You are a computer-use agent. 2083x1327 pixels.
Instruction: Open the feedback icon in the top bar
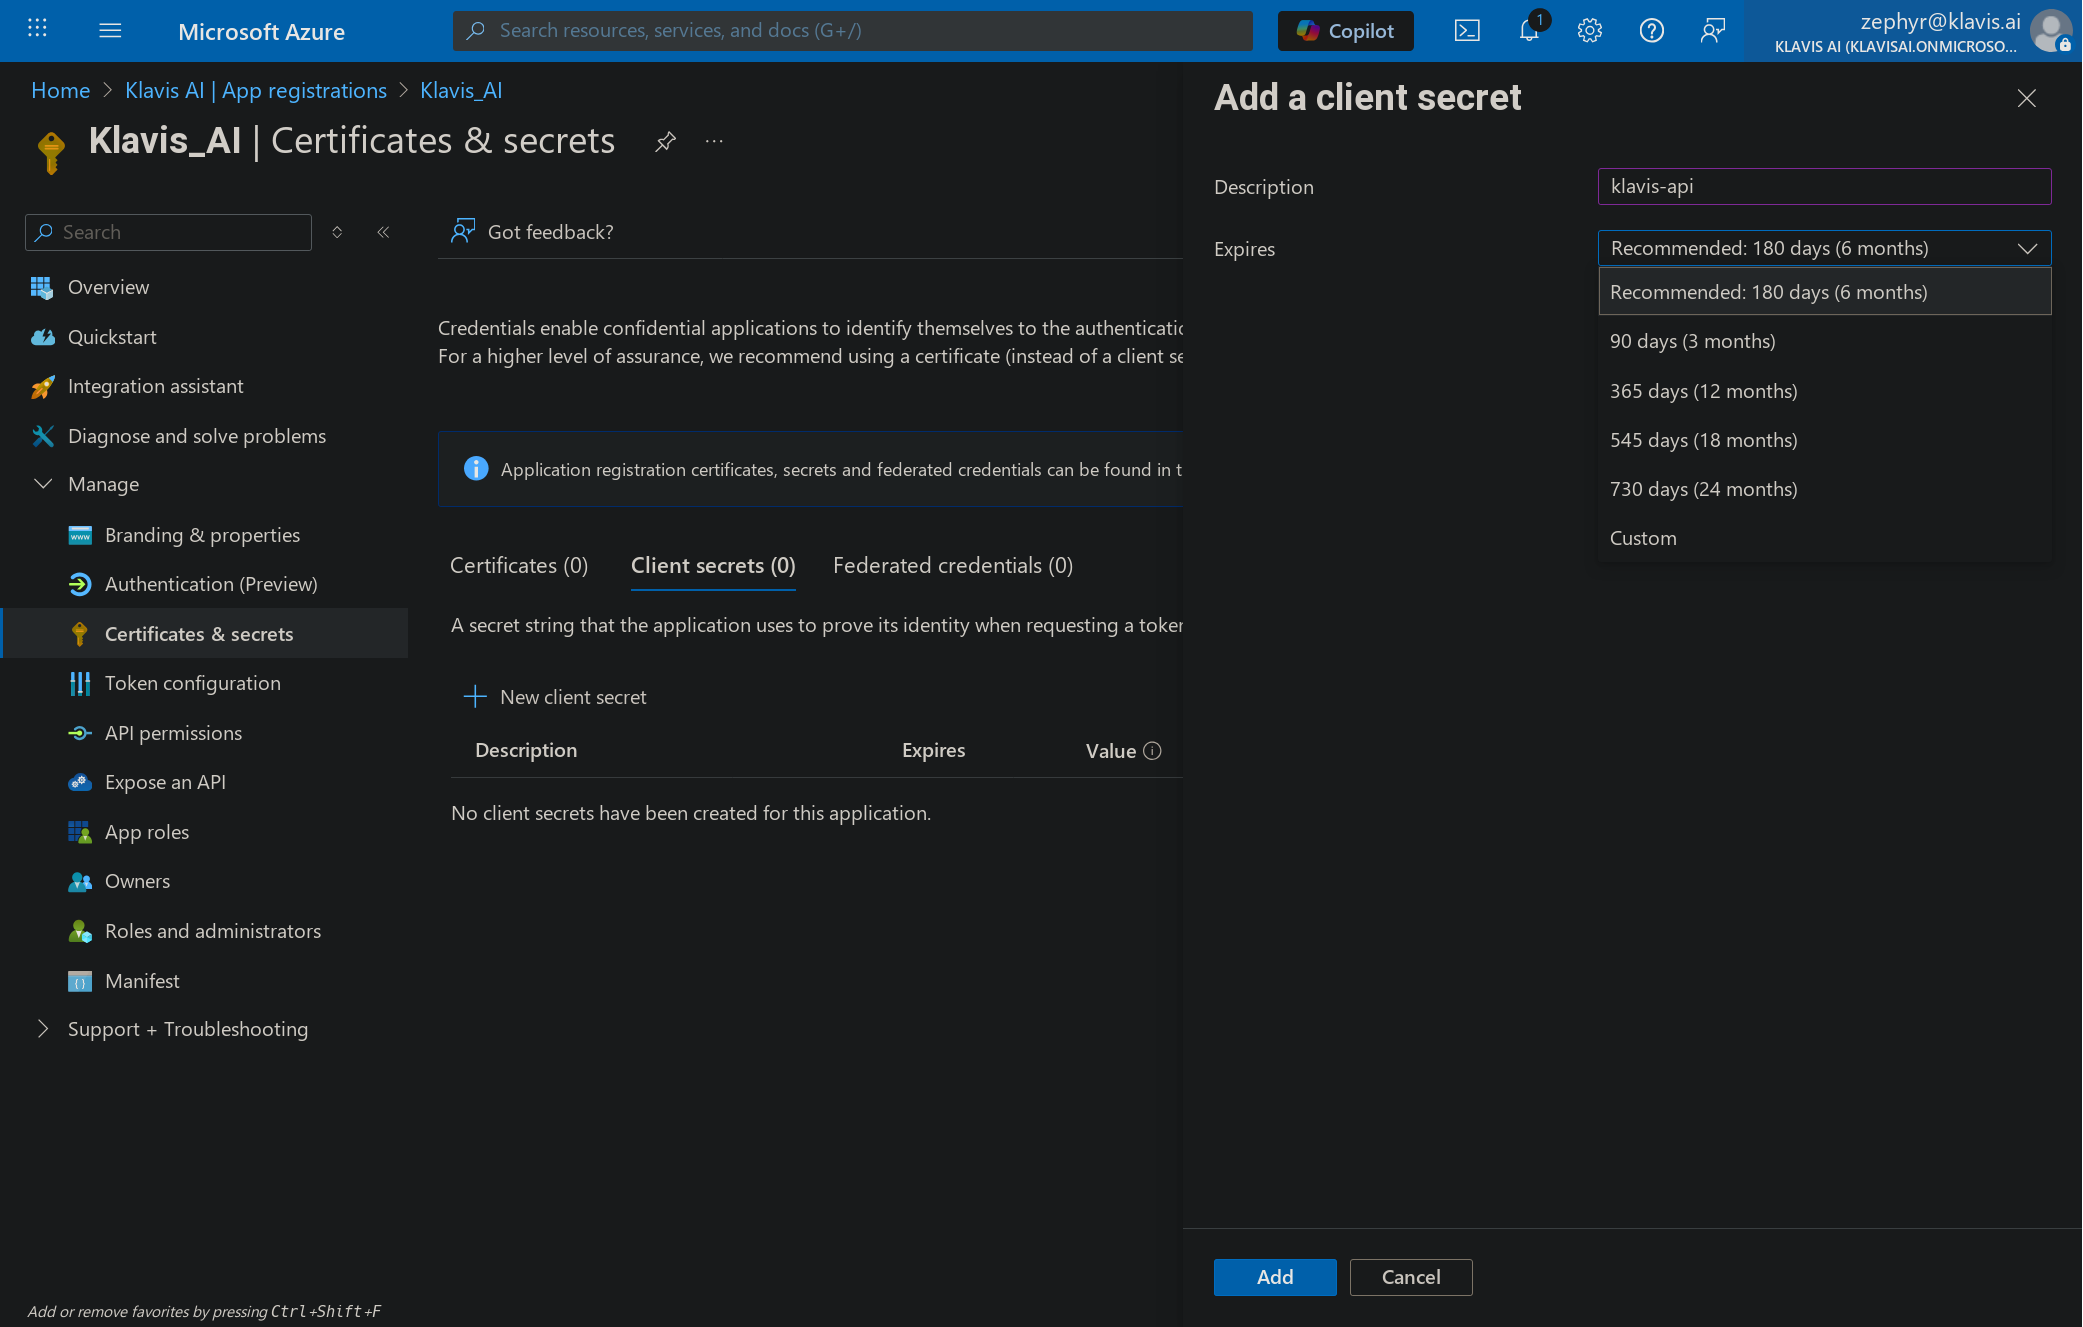pos(1712,30)
